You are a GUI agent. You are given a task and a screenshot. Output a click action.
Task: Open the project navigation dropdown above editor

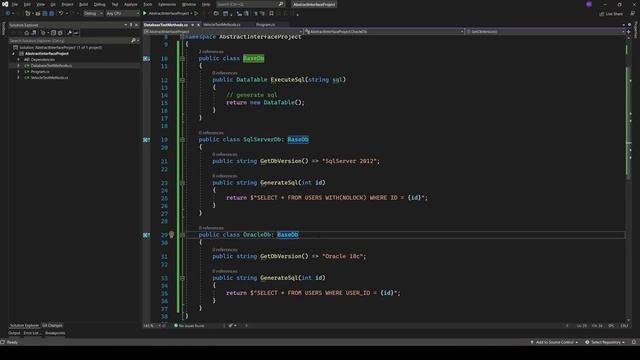click(x=223, y=31)
